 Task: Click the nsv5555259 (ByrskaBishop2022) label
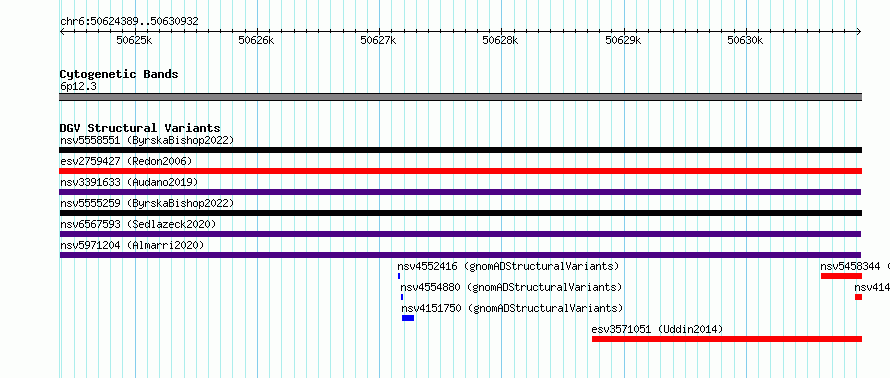(147, 203)
